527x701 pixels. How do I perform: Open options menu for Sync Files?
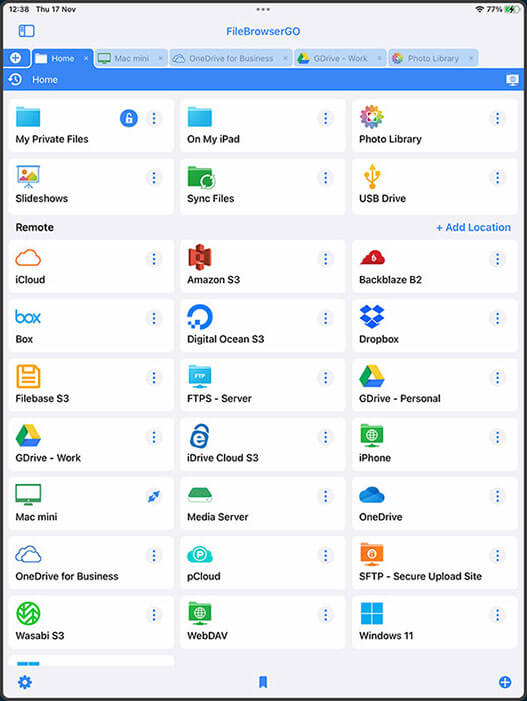pyautogui.click(x=325, y=178)
